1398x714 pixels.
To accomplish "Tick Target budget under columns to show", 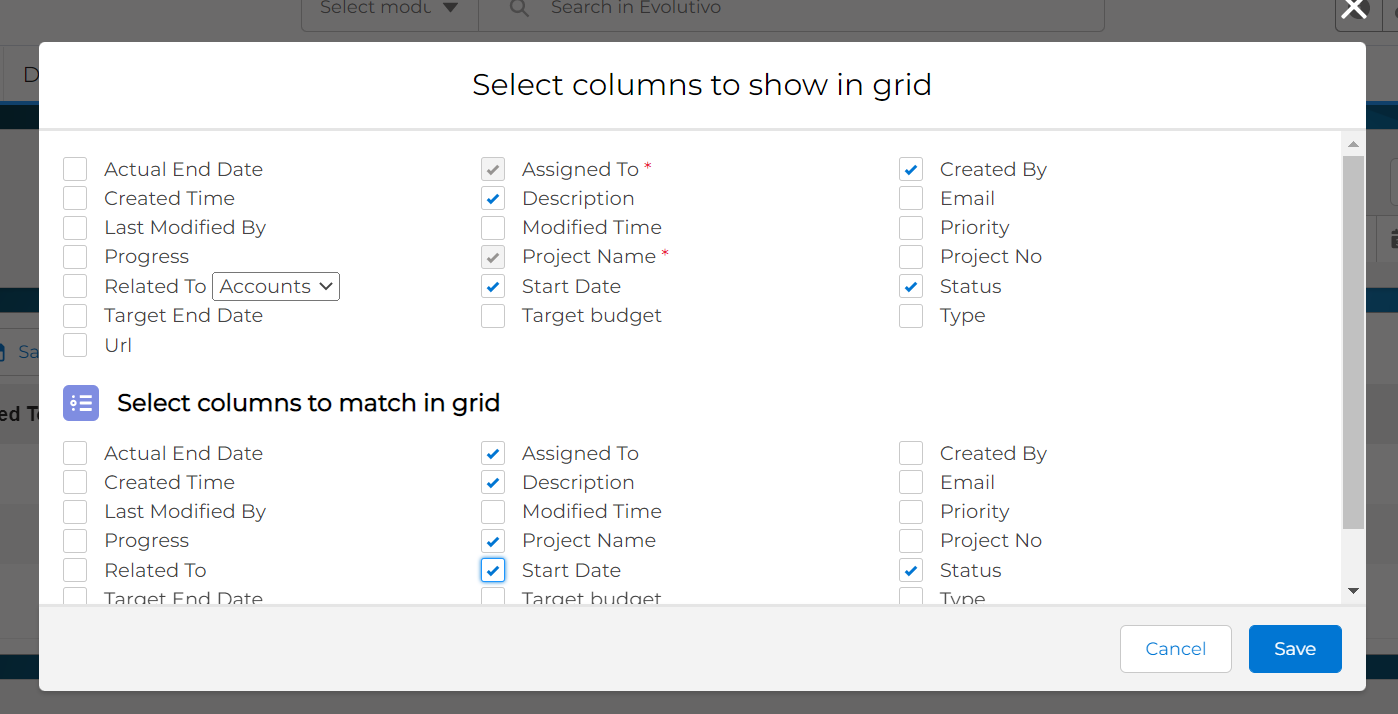I will pos(493,316).
